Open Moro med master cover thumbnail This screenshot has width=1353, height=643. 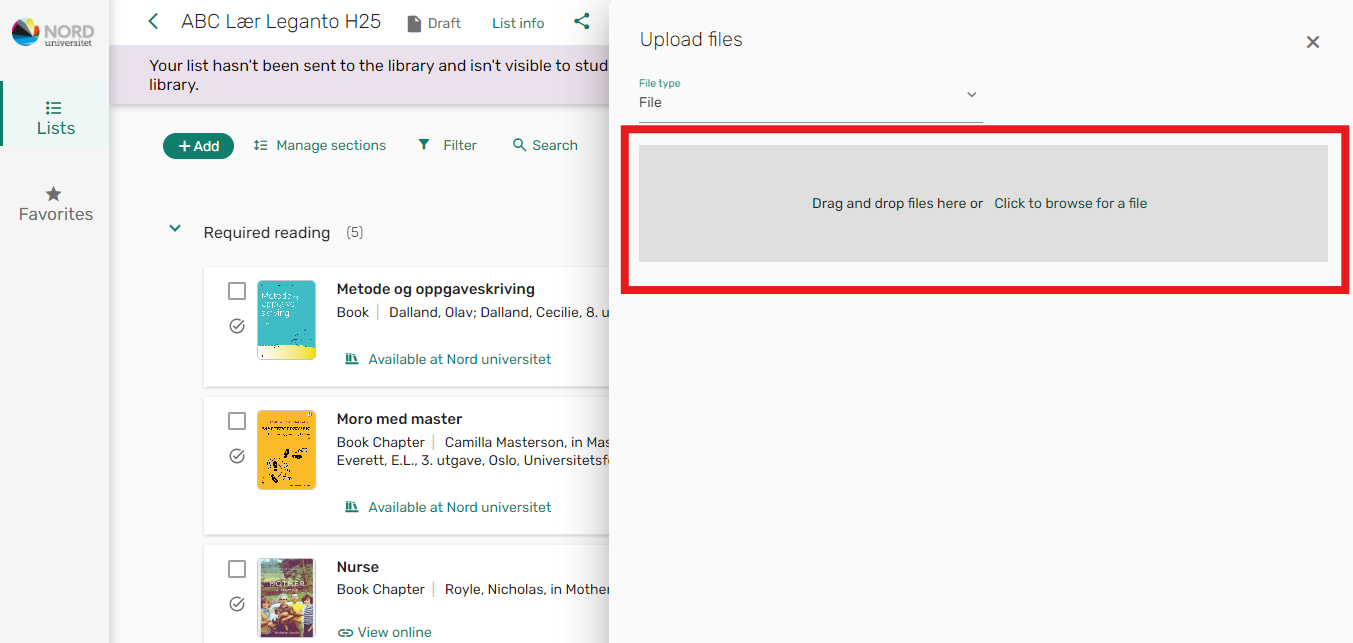pyautogui.click(x=286, y=450)
